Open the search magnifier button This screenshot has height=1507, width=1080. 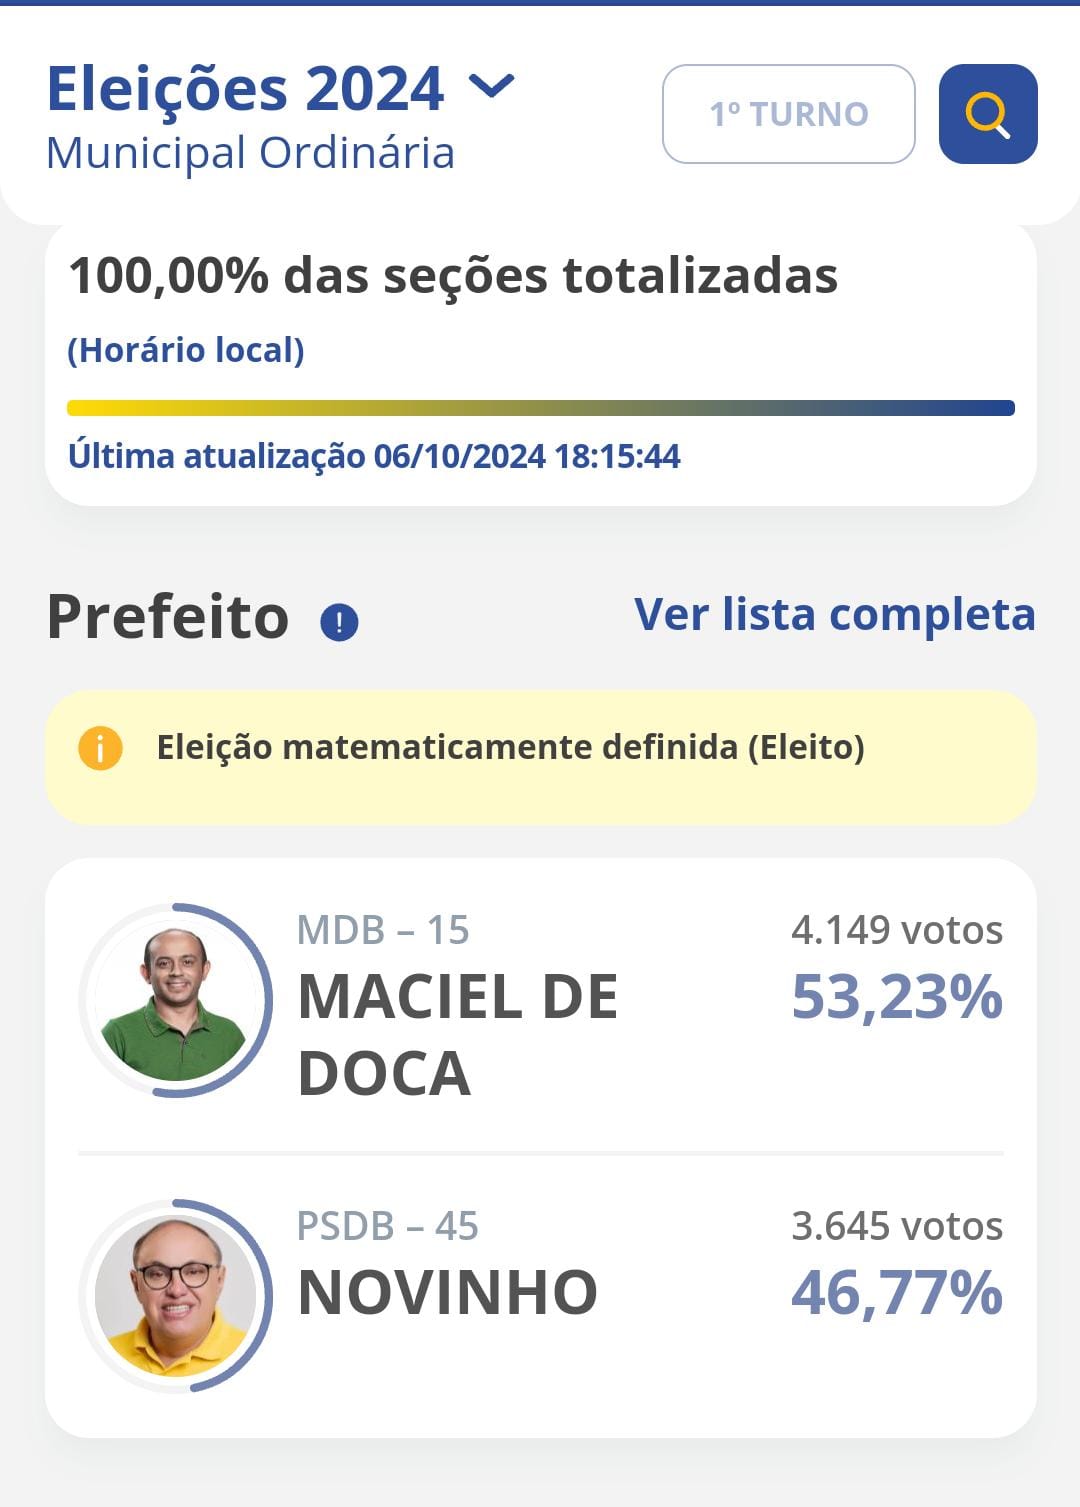pyautogui.click(x=988, y=114)
